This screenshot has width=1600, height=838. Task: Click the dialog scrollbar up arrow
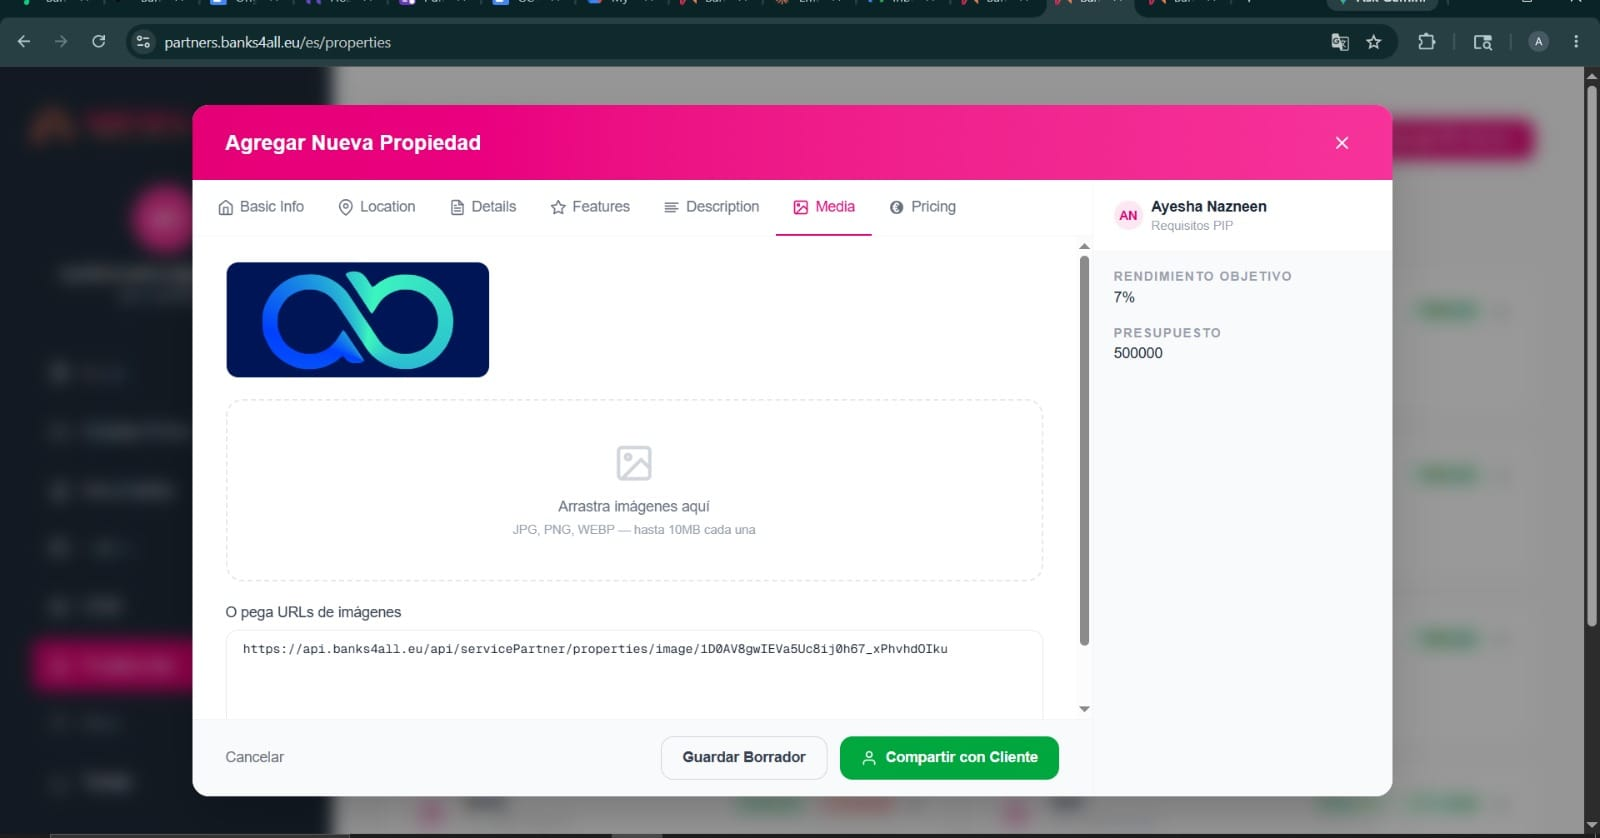tap(1084, 246)
